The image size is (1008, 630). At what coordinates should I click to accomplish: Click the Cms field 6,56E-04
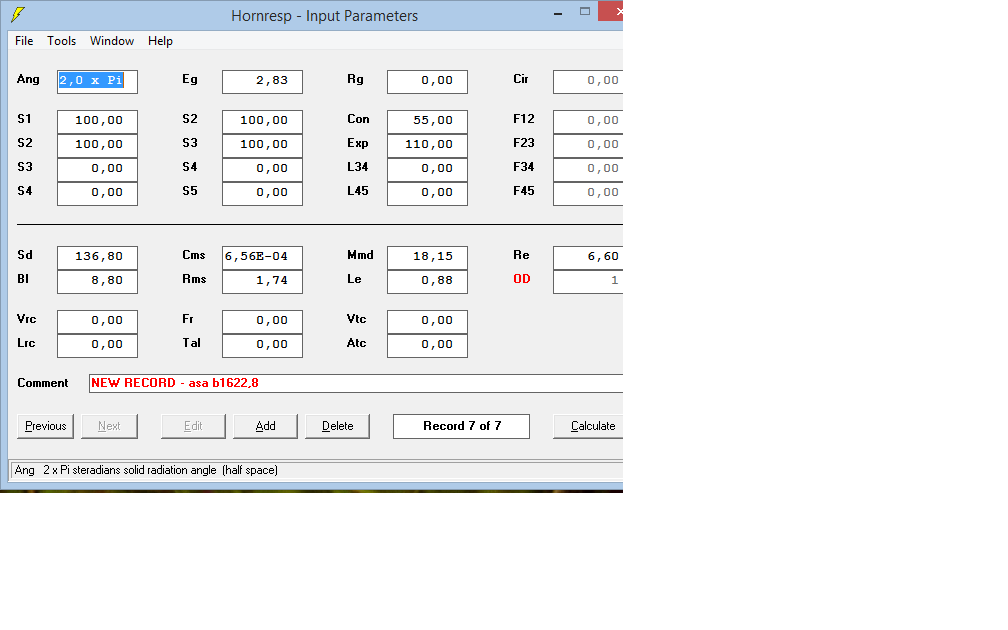pos(262,258)
